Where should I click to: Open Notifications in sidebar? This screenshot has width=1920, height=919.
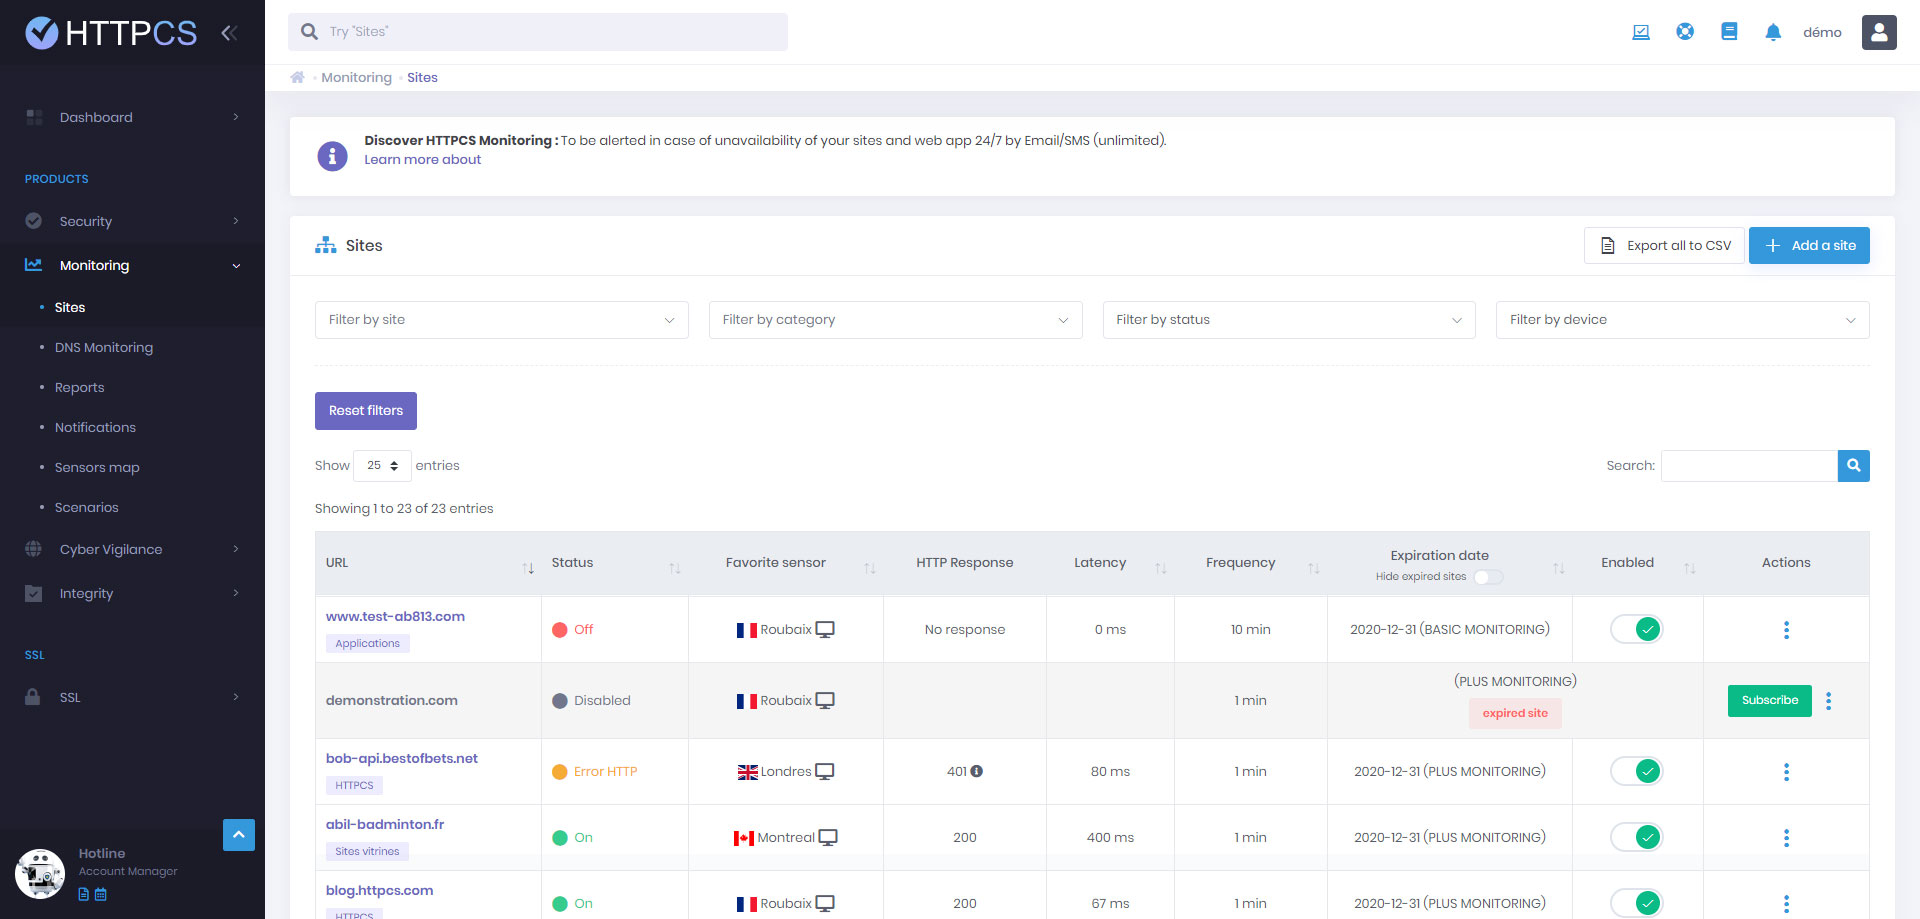point(95,427)
